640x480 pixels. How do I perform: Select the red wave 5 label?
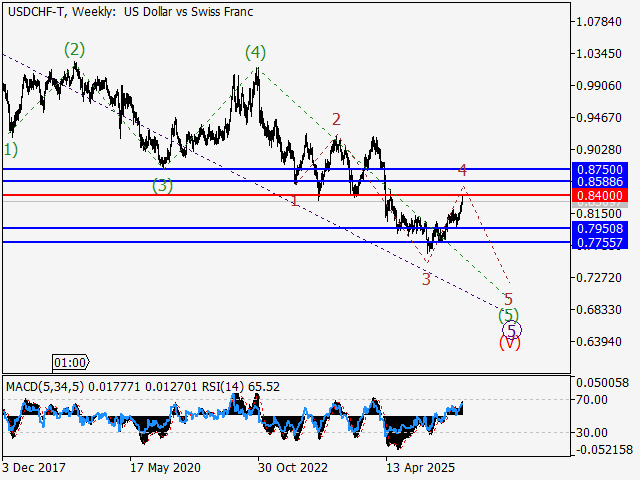tap(508, 299)
